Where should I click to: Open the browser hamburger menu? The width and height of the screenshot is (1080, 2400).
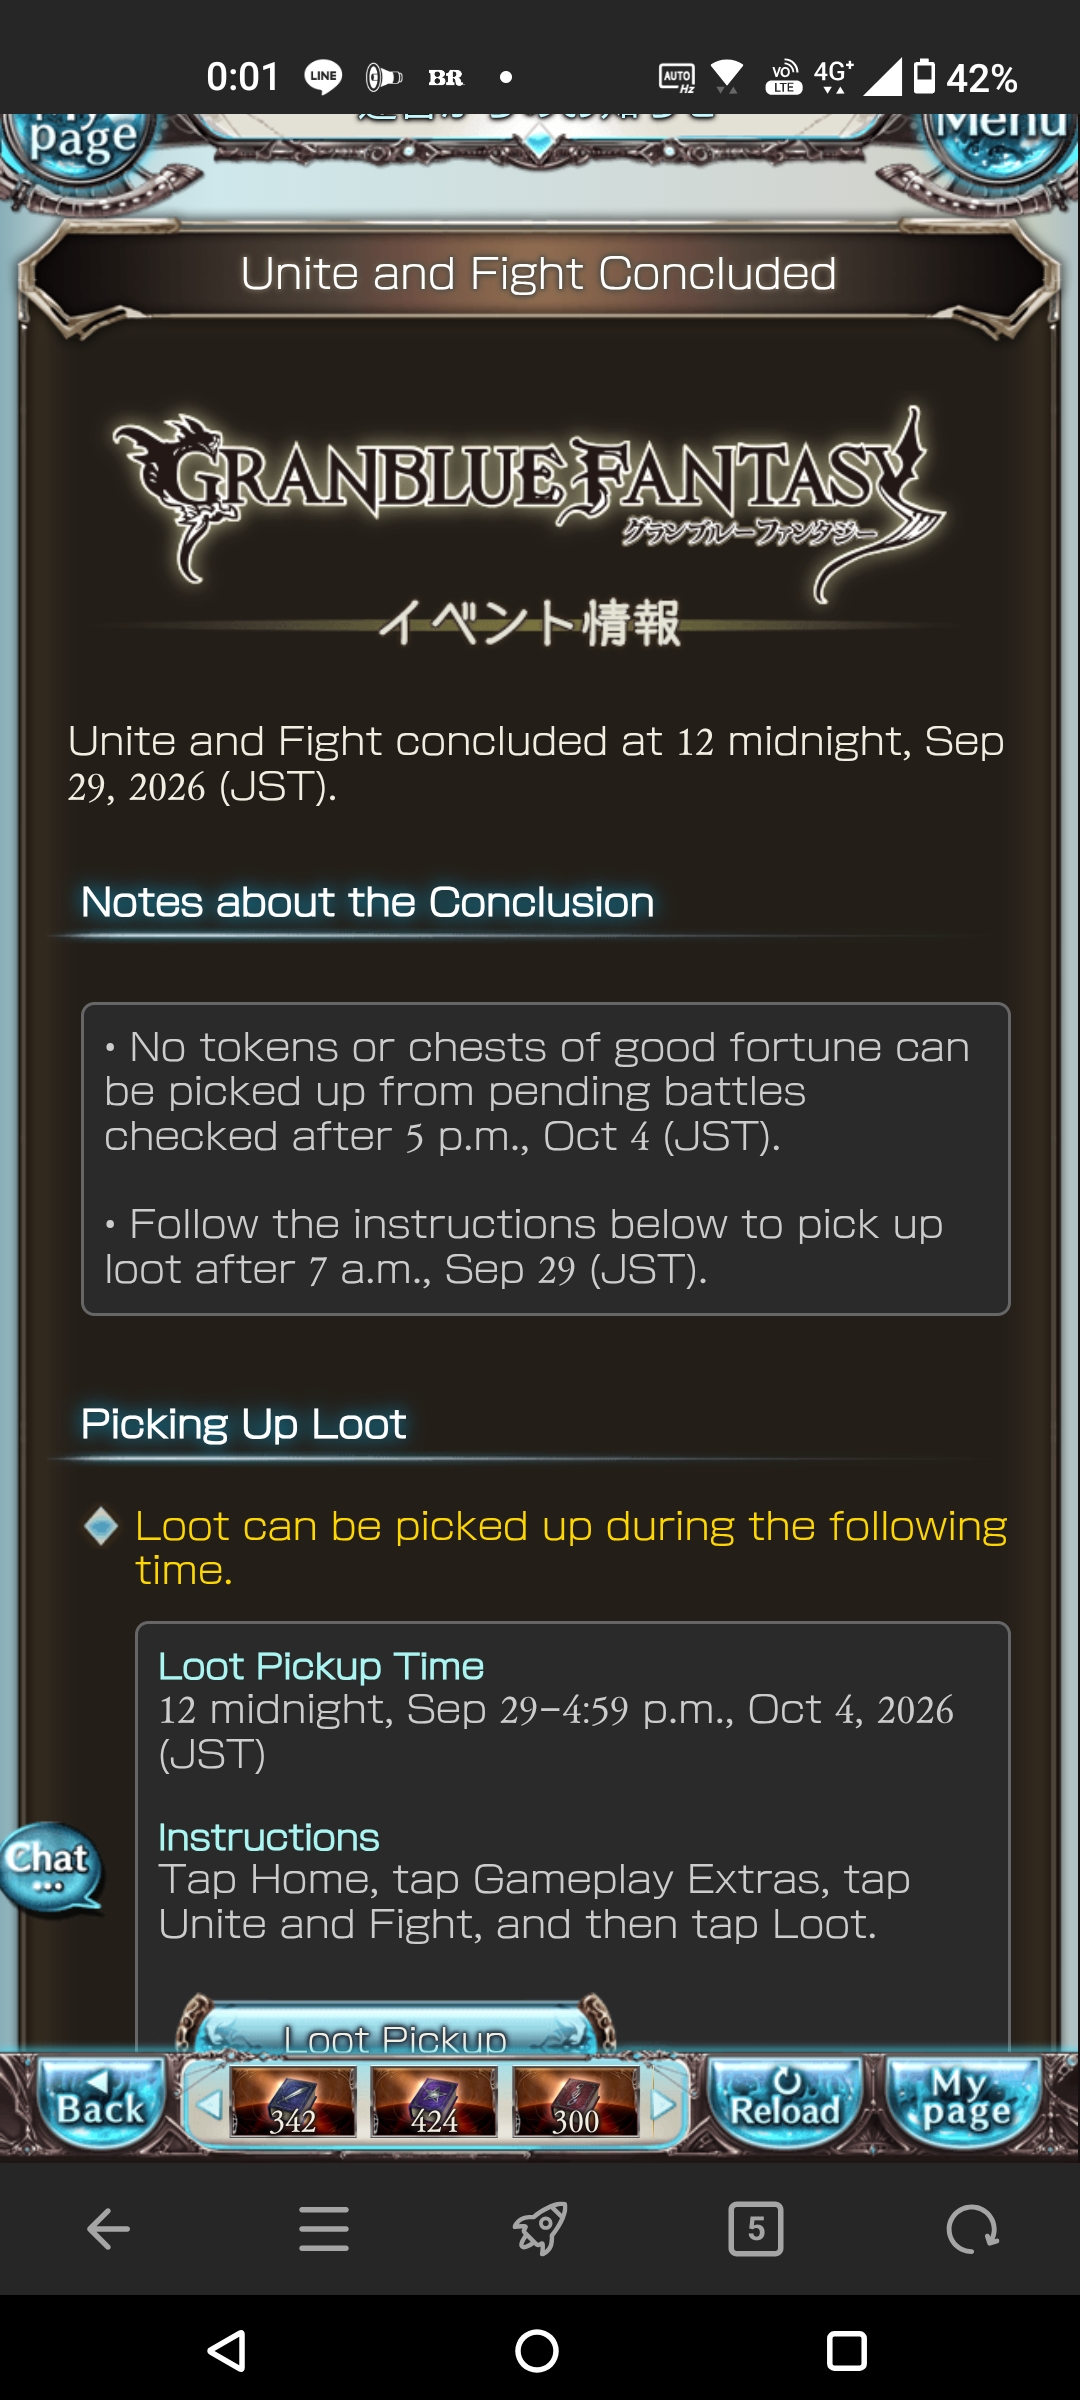coord(324,2229)
